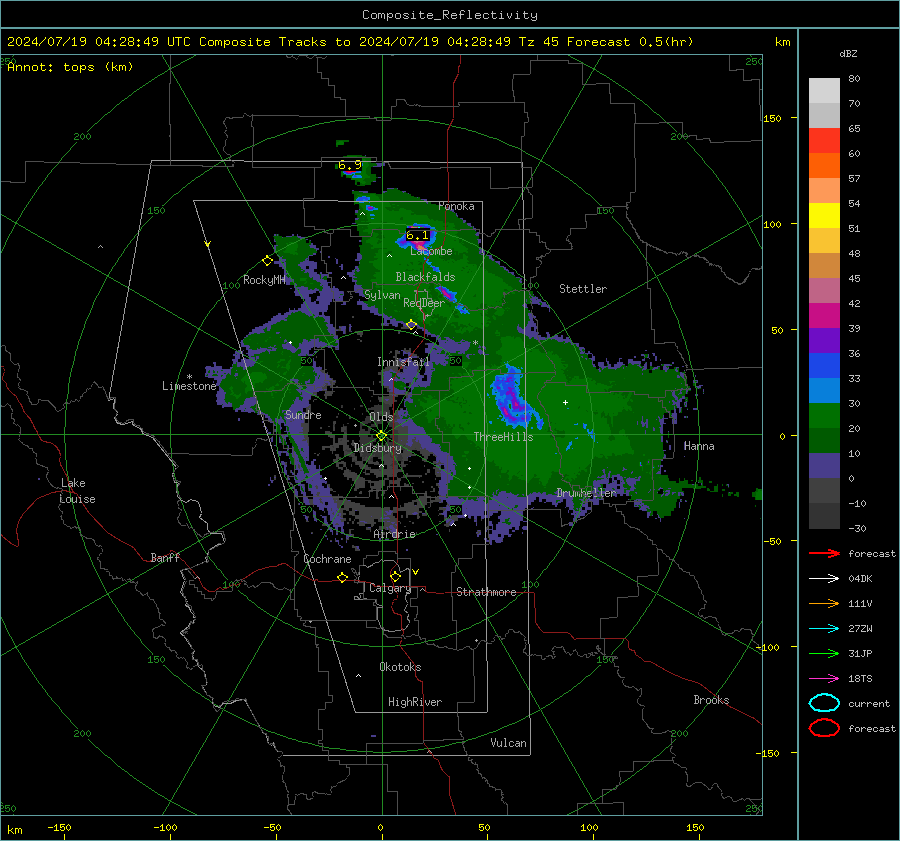Select the cyan 27ZW arrow icon
Screen dimensions: 900x841
[x=824, y=629]
